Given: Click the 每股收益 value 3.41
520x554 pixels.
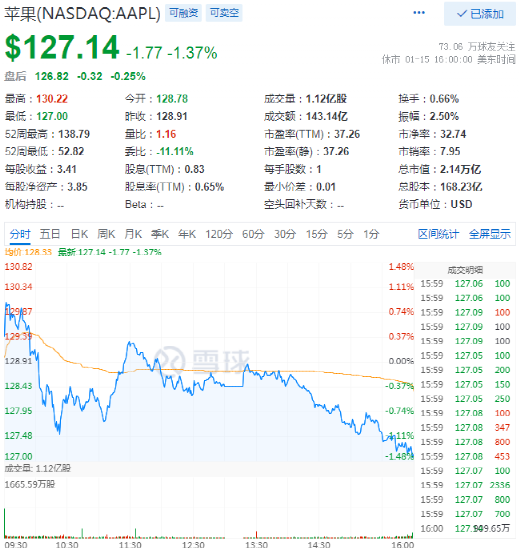Looking at the screenshot, I should [x=67, y=169].
